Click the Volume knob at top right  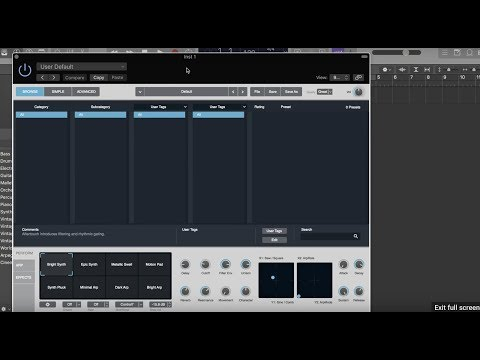[358, 92]
